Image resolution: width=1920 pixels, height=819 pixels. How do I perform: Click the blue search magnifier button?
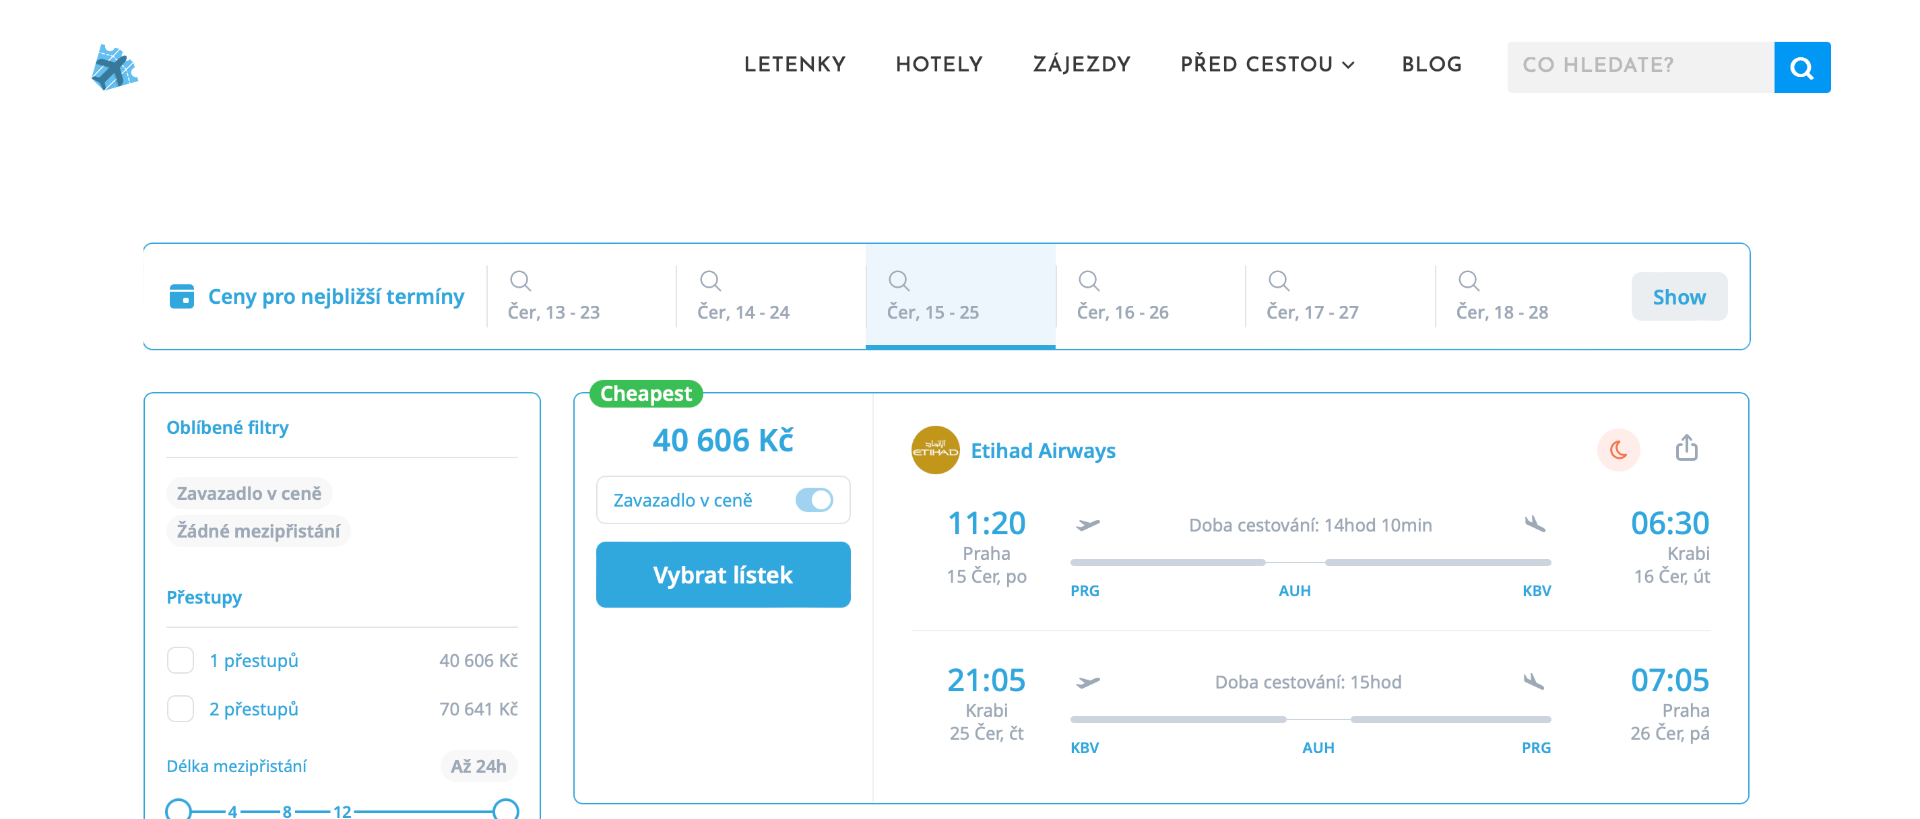coord(1802,67)
